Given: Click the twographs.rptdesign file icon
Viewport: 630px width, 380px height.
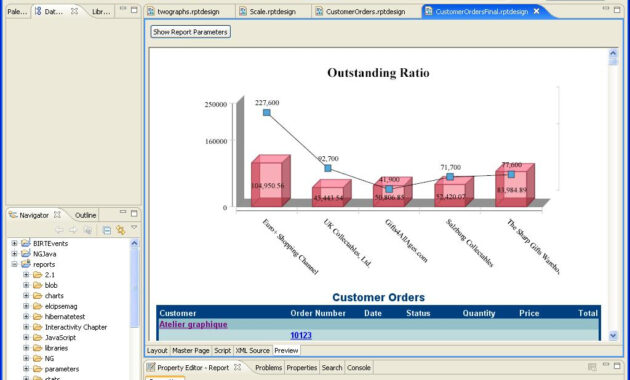Looking at the screenshot, I should pos(151,11).
